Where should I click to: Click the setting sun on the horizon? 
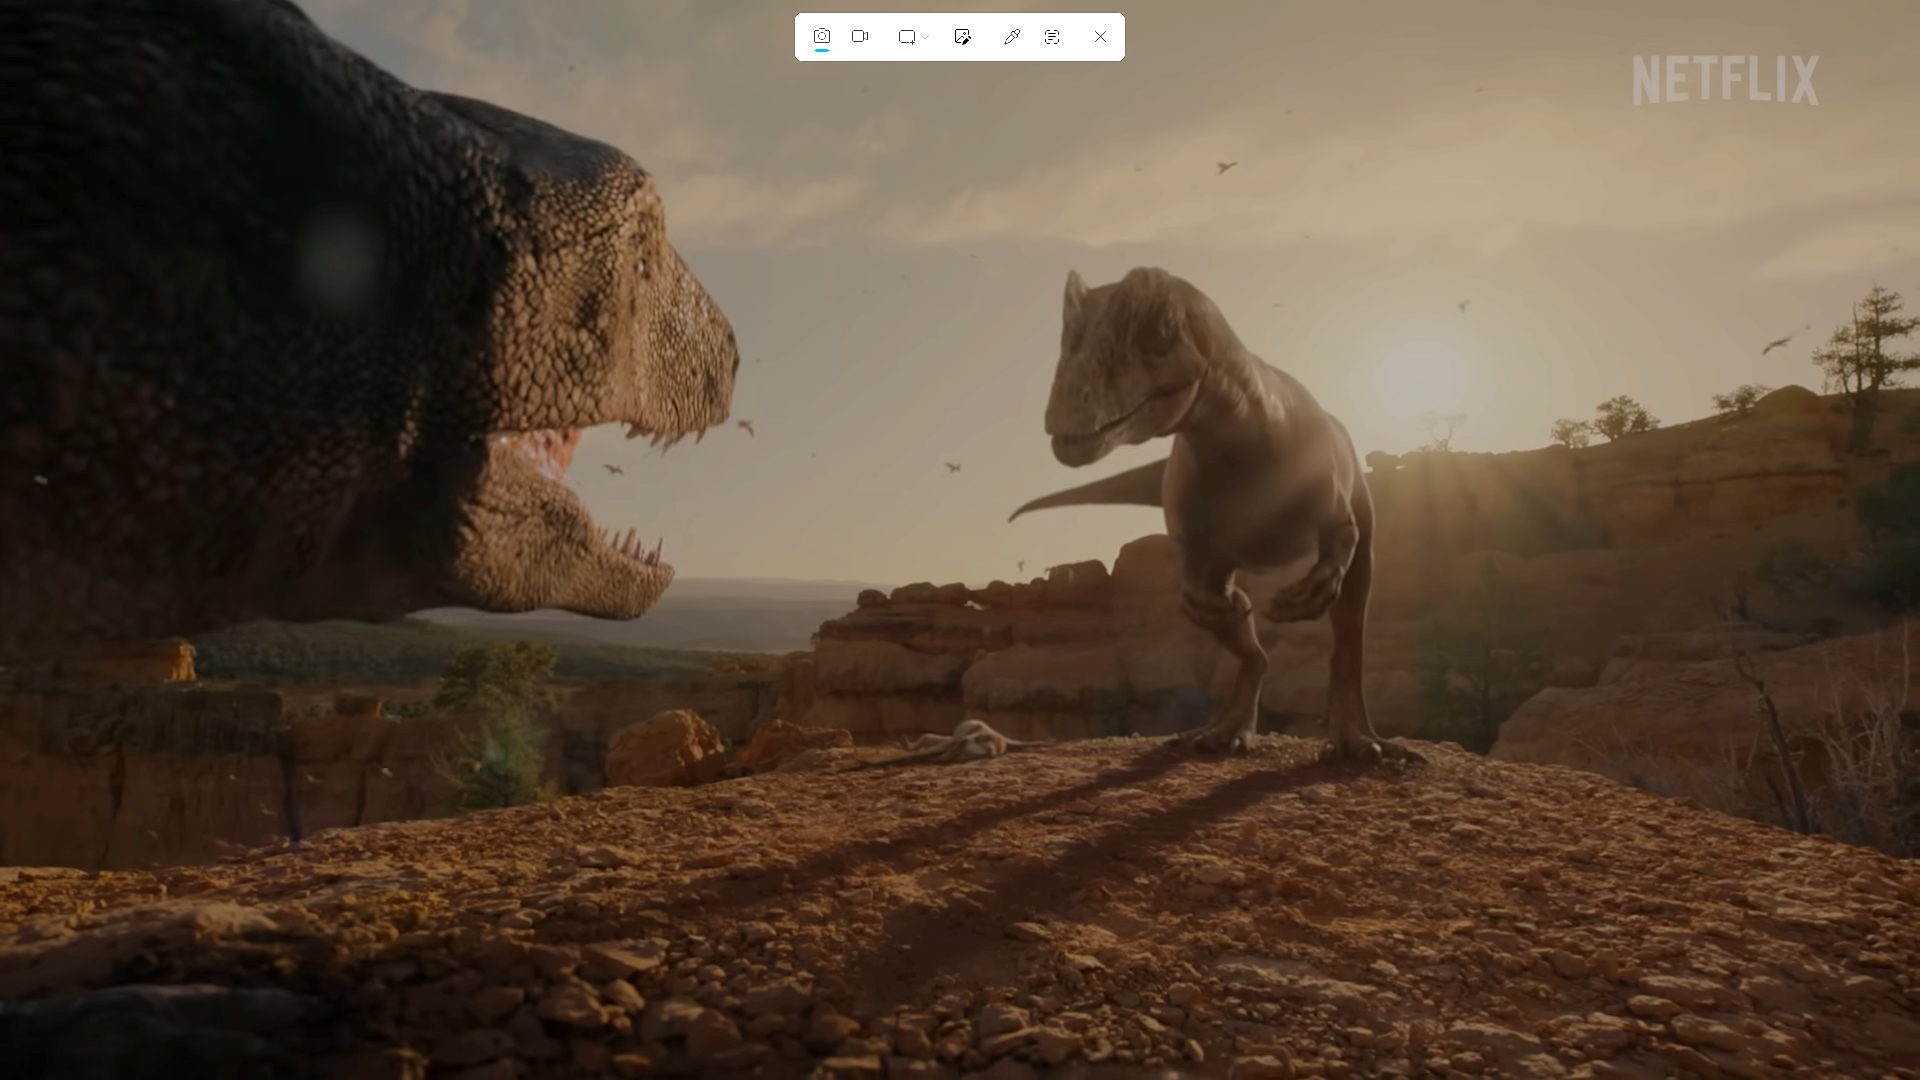1420,380
